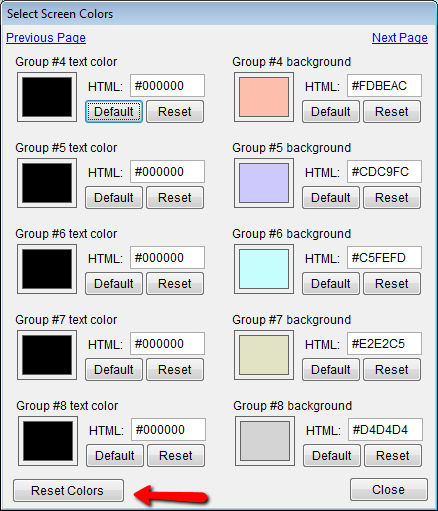The width and height of the screenshot is (438, 511).
Task: Set Group #5 background to Default
Action: tap(331, 198)
